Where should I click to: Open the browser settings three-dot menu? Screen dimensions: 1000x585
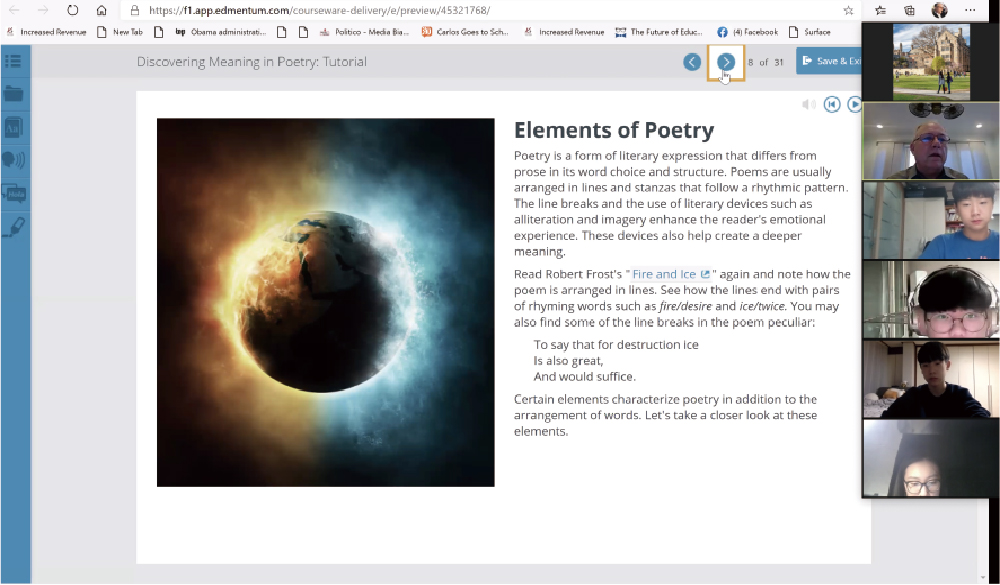point(970,10)
